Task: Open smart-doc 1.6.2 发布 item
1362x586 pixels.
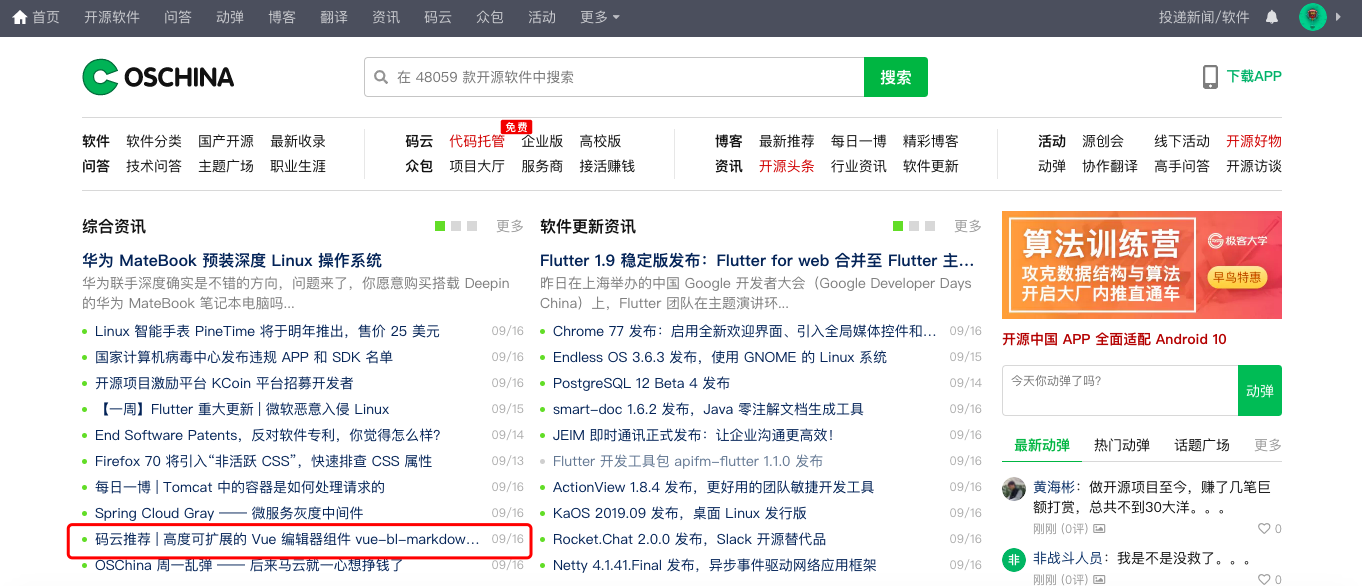Action: (x=708, y=409)
